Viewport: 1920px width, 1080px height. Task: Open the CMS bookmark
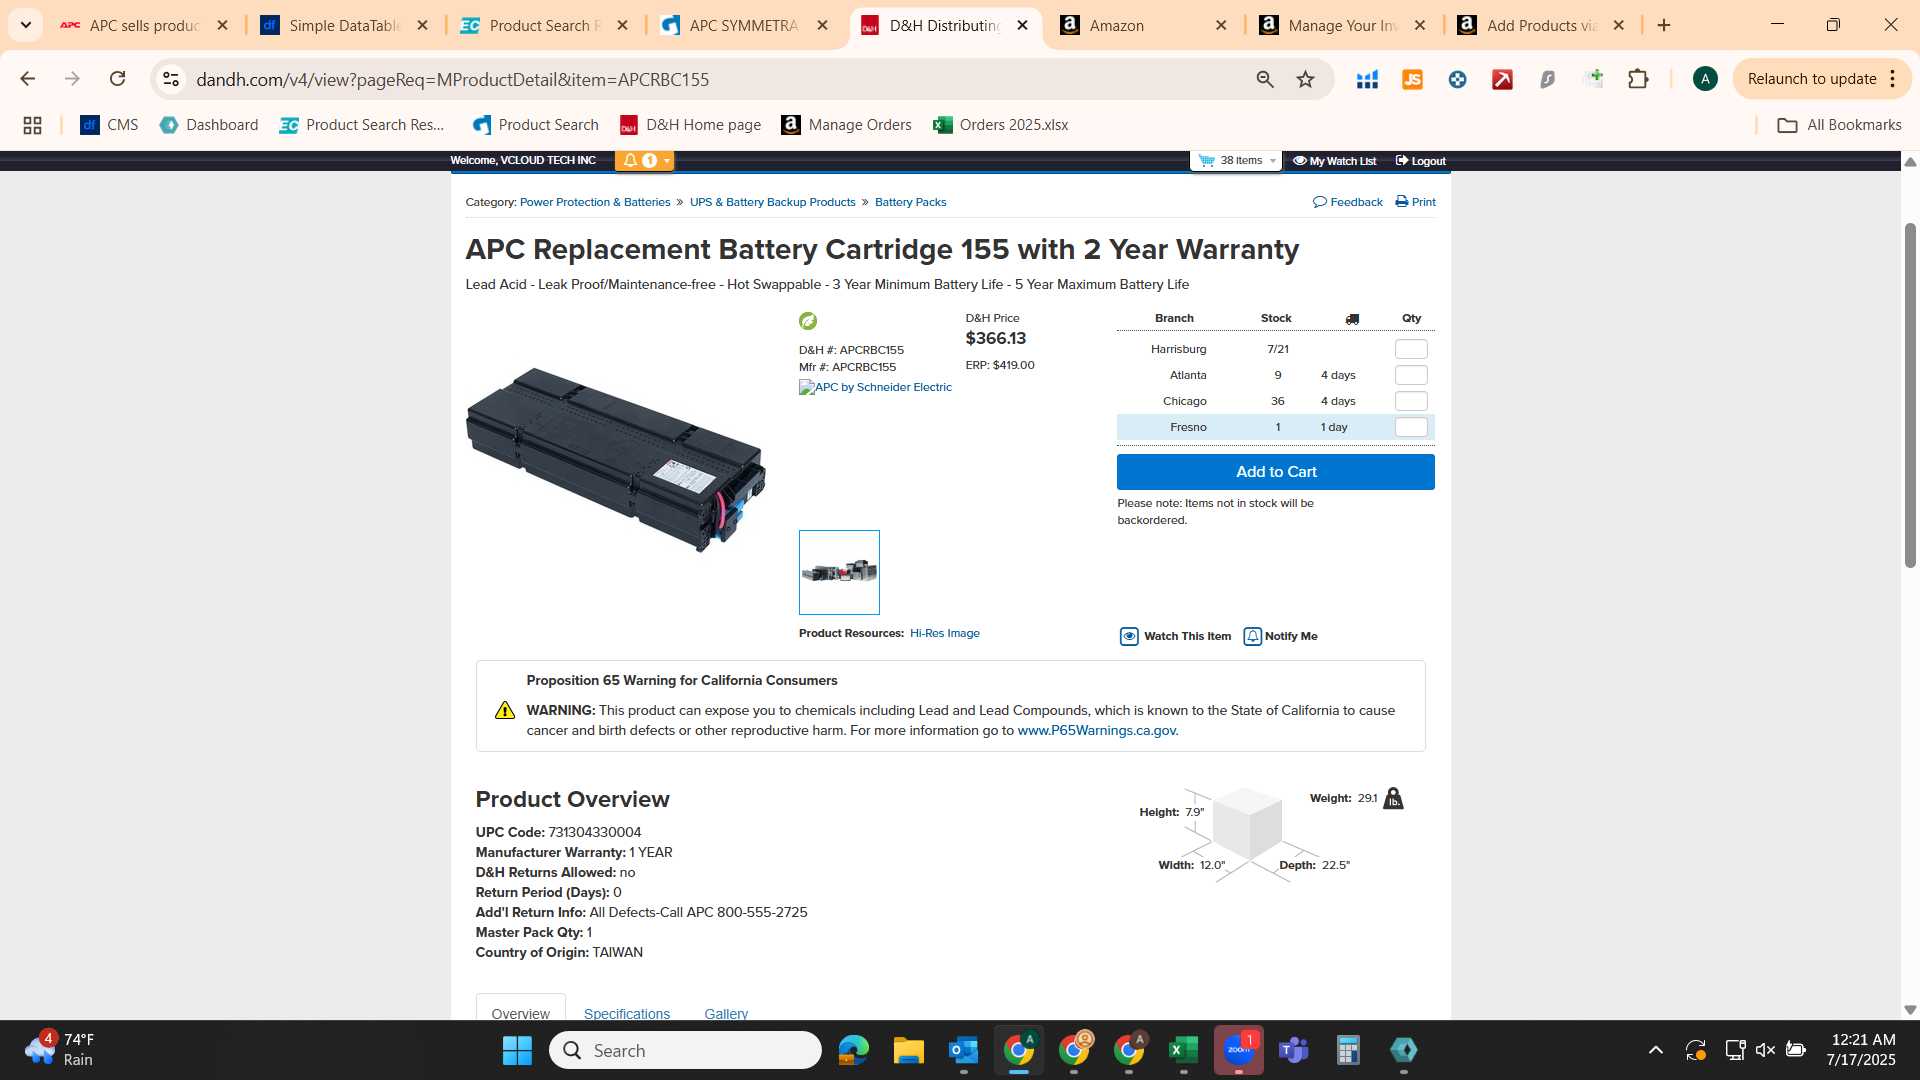109,125
